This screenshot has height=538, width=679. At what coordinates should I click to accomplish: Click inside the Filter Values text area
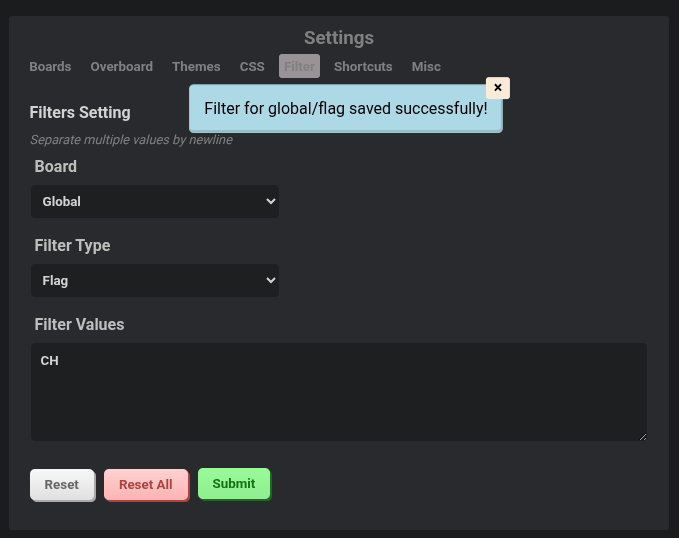(338, 392)
